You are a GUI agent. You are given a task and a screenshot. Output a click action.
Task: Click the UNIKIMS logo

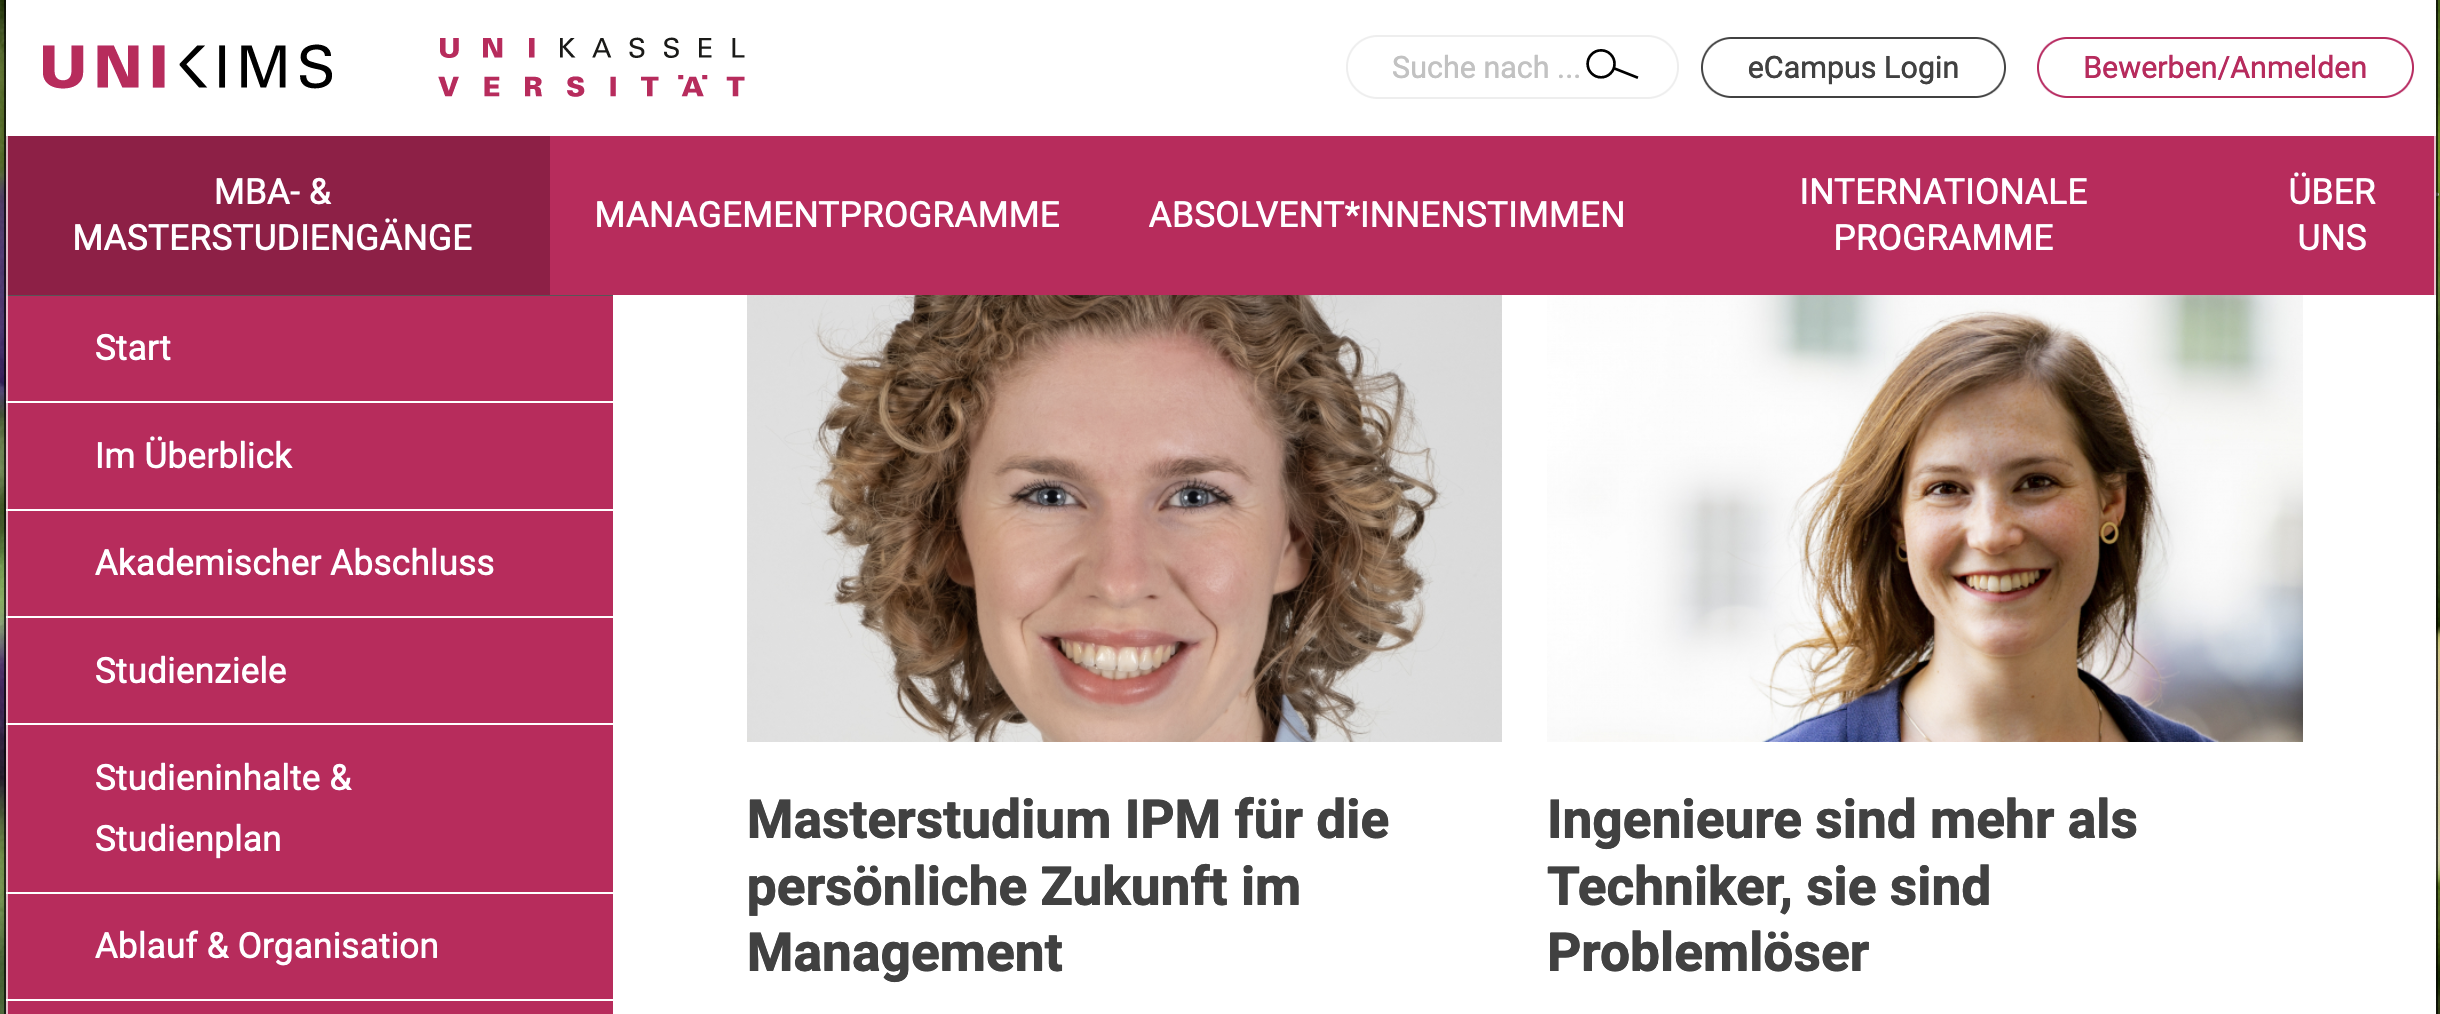tap(187, 67)
